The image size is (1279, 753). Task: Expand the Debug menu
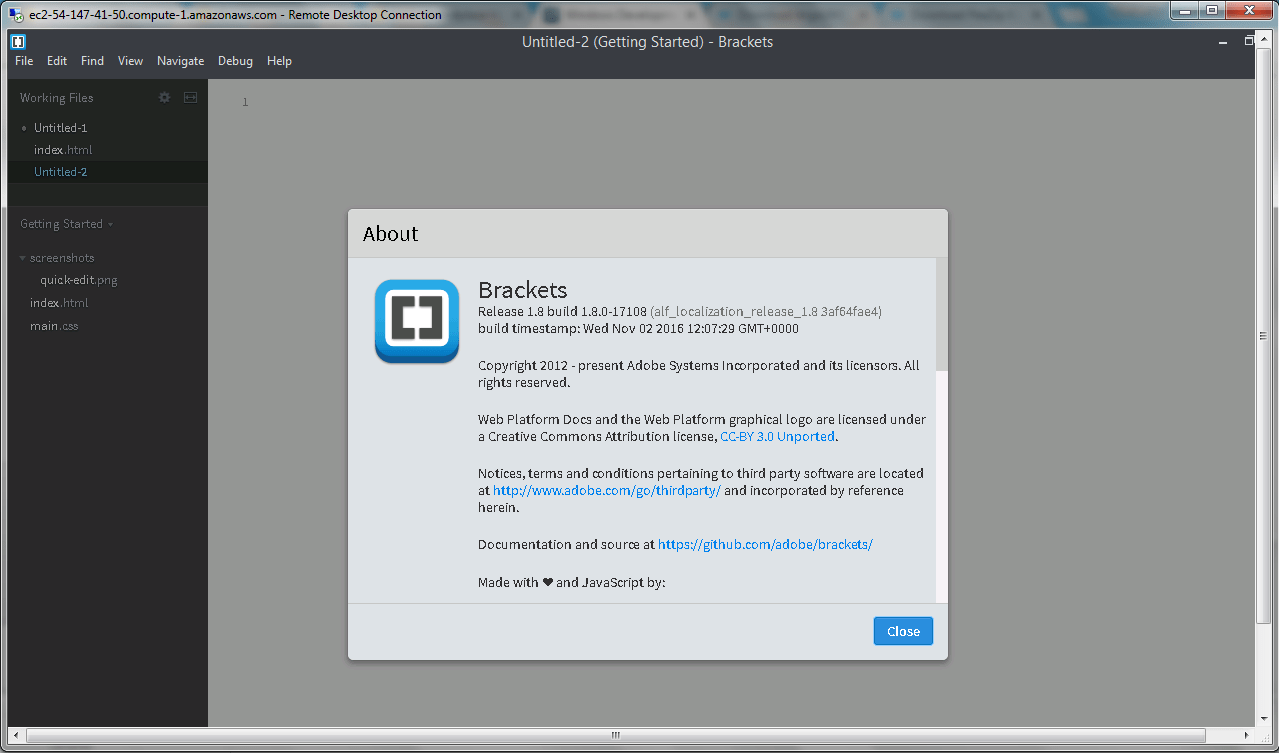click(235, 60)
